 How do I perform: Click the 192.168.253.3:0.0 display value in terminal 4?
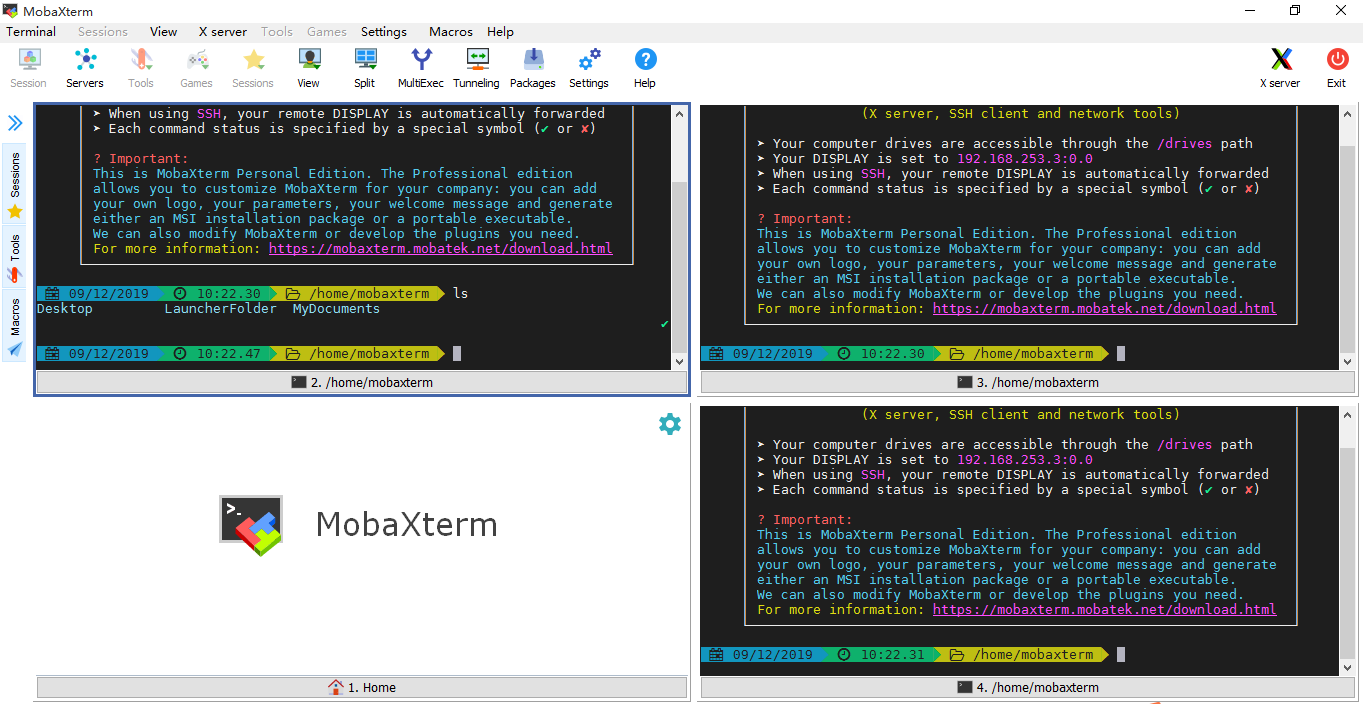[x=1025, y=460]
